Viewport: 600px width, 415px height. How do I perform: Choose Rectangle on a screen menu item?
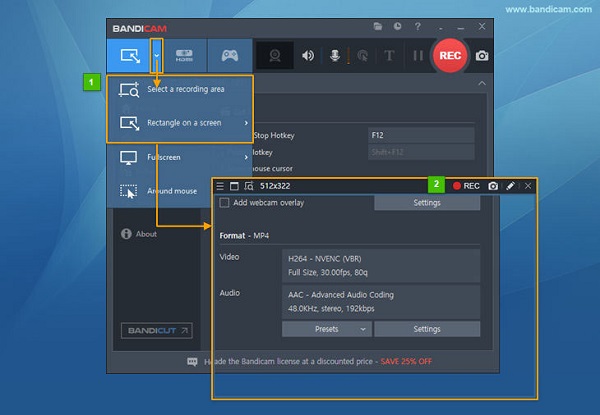pos(180,123)
